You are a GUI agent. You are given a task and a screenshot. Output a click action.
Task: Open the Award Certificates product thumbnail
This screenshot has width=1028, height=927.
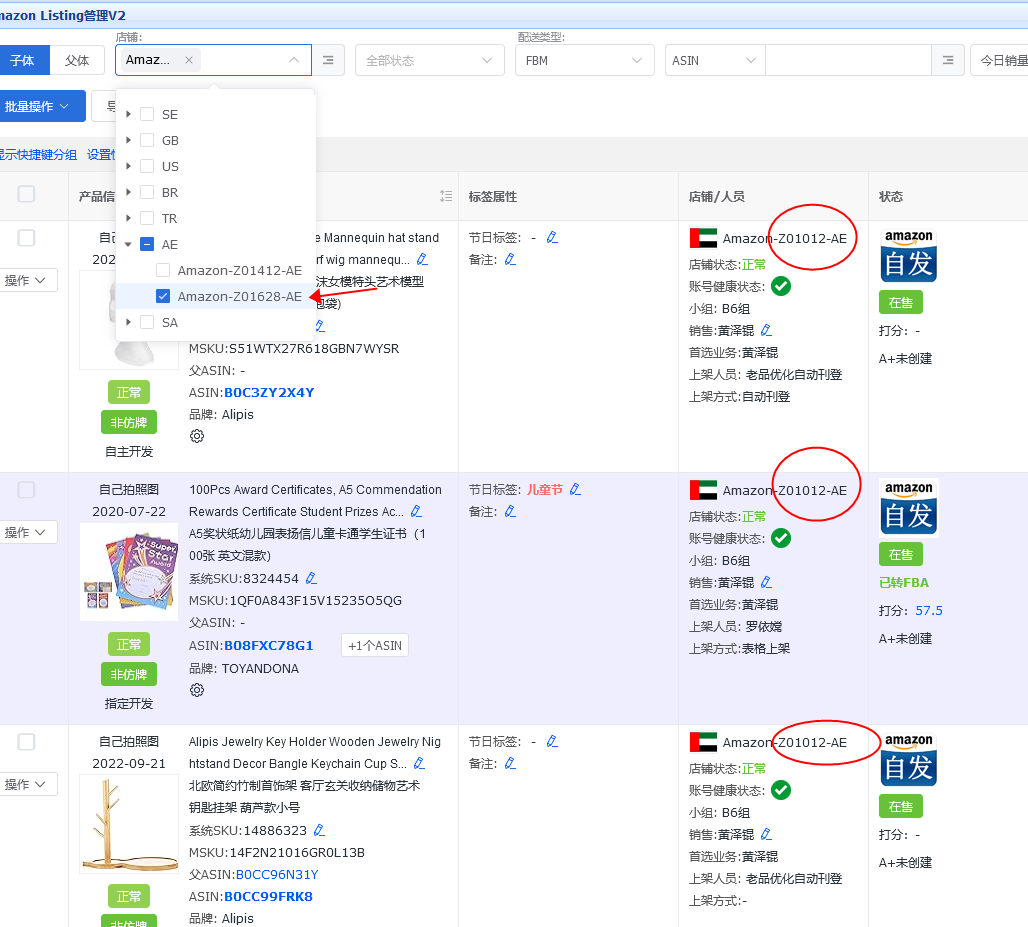129,572
